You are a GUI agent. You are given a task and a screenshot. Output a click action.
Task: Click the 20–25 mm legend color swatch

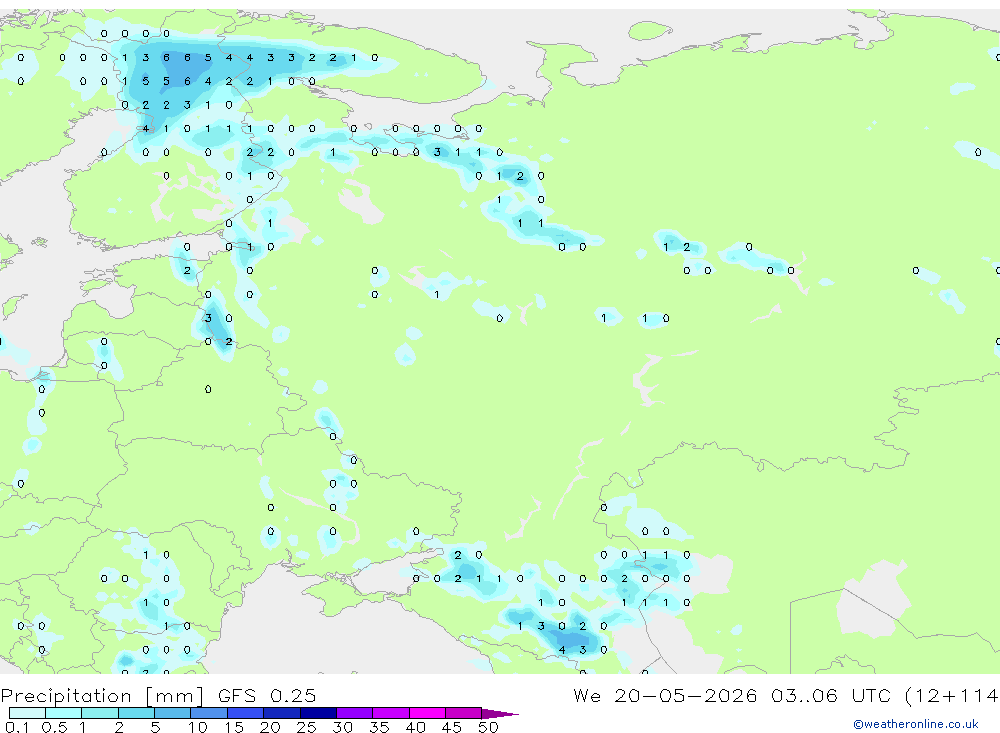pyautogui.click(x=282, y=713)
